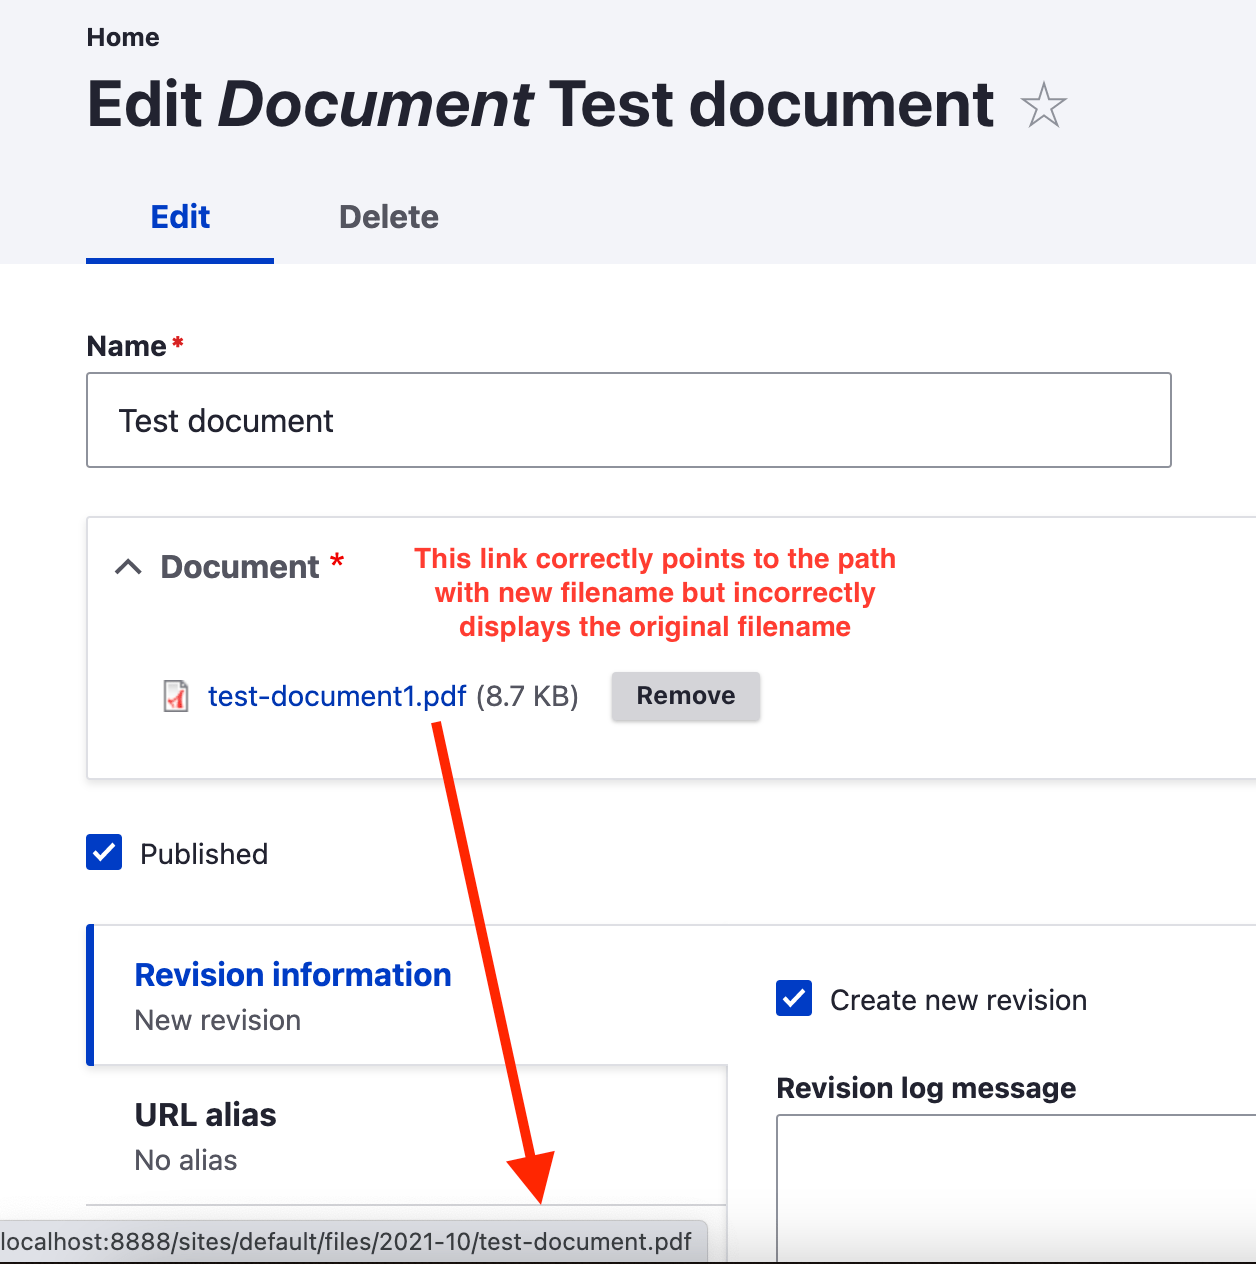Collapse the Document field section
1256x1264 pixels.
[x=128, y=566]
